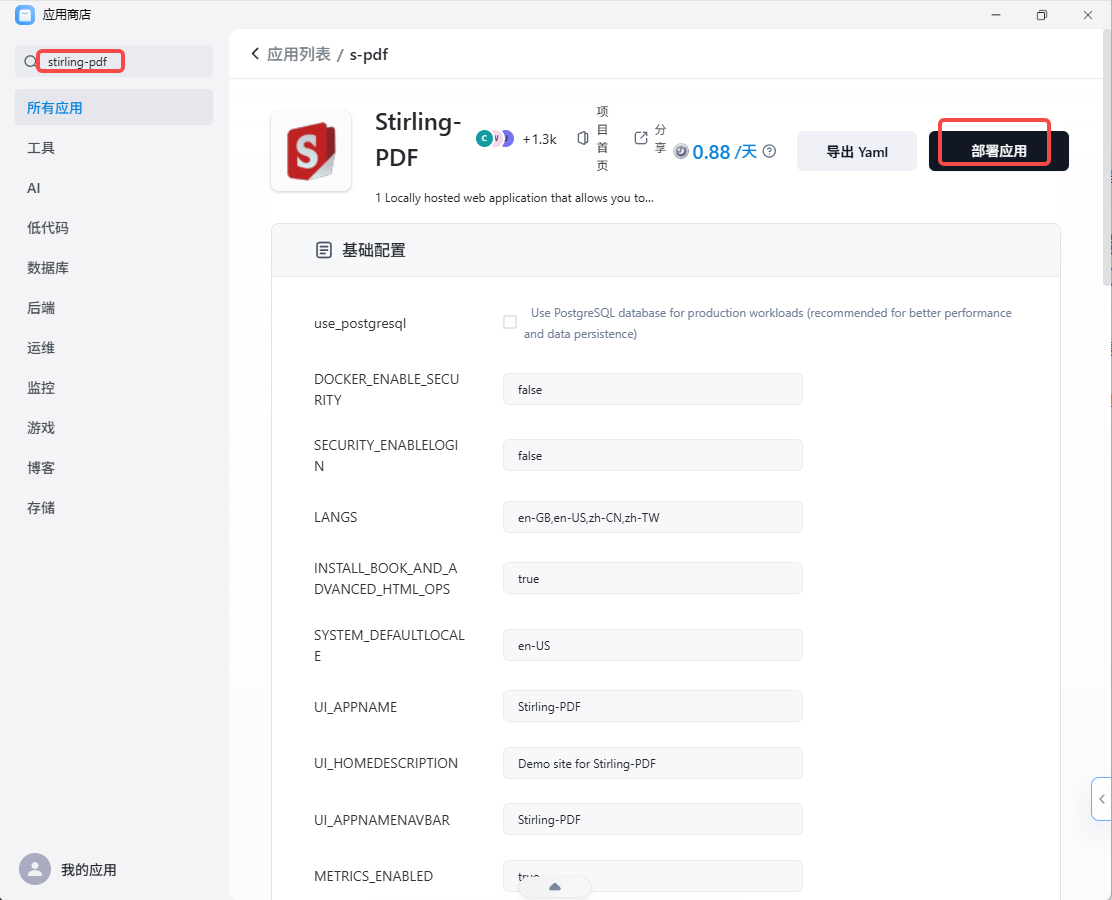Click the 'Locally hosted web application' description
The height and width of the screenshot is (900, 1112).
tap(514, 198)
